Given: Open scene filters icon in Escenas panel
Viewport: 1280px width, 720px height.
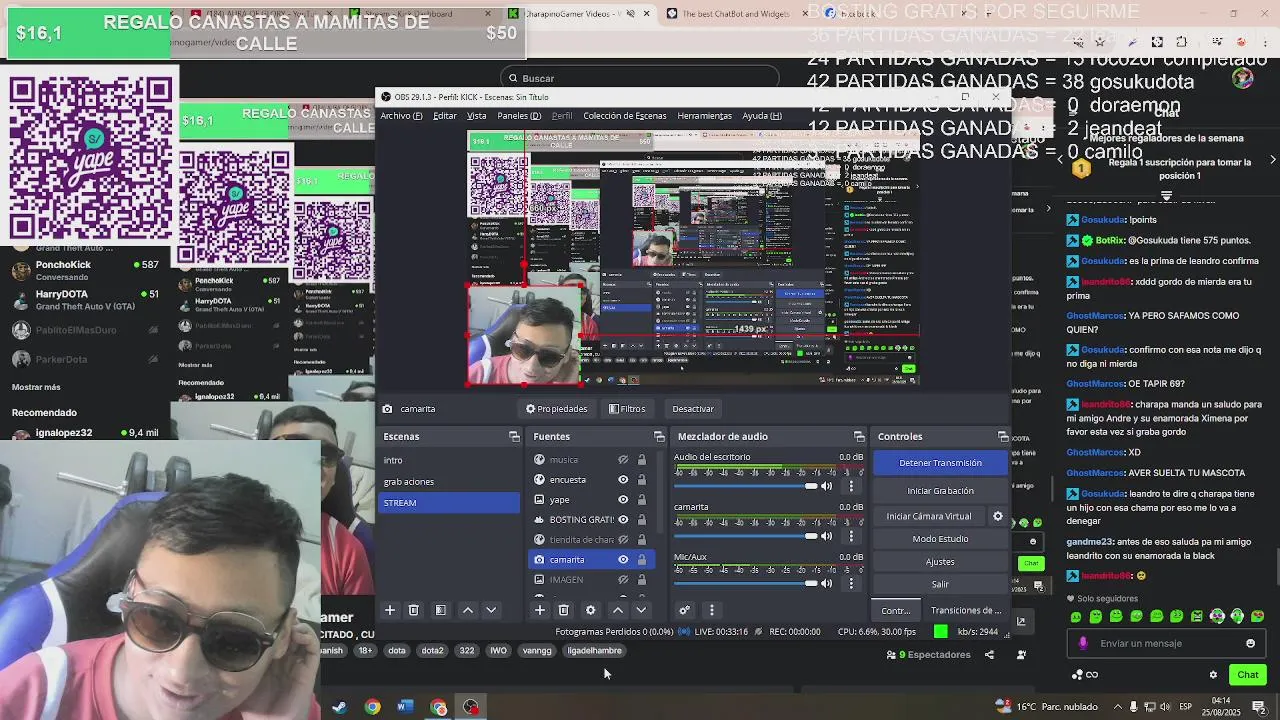Looking at the screenshot, I should pyautogui.click(x=440, y=610).
